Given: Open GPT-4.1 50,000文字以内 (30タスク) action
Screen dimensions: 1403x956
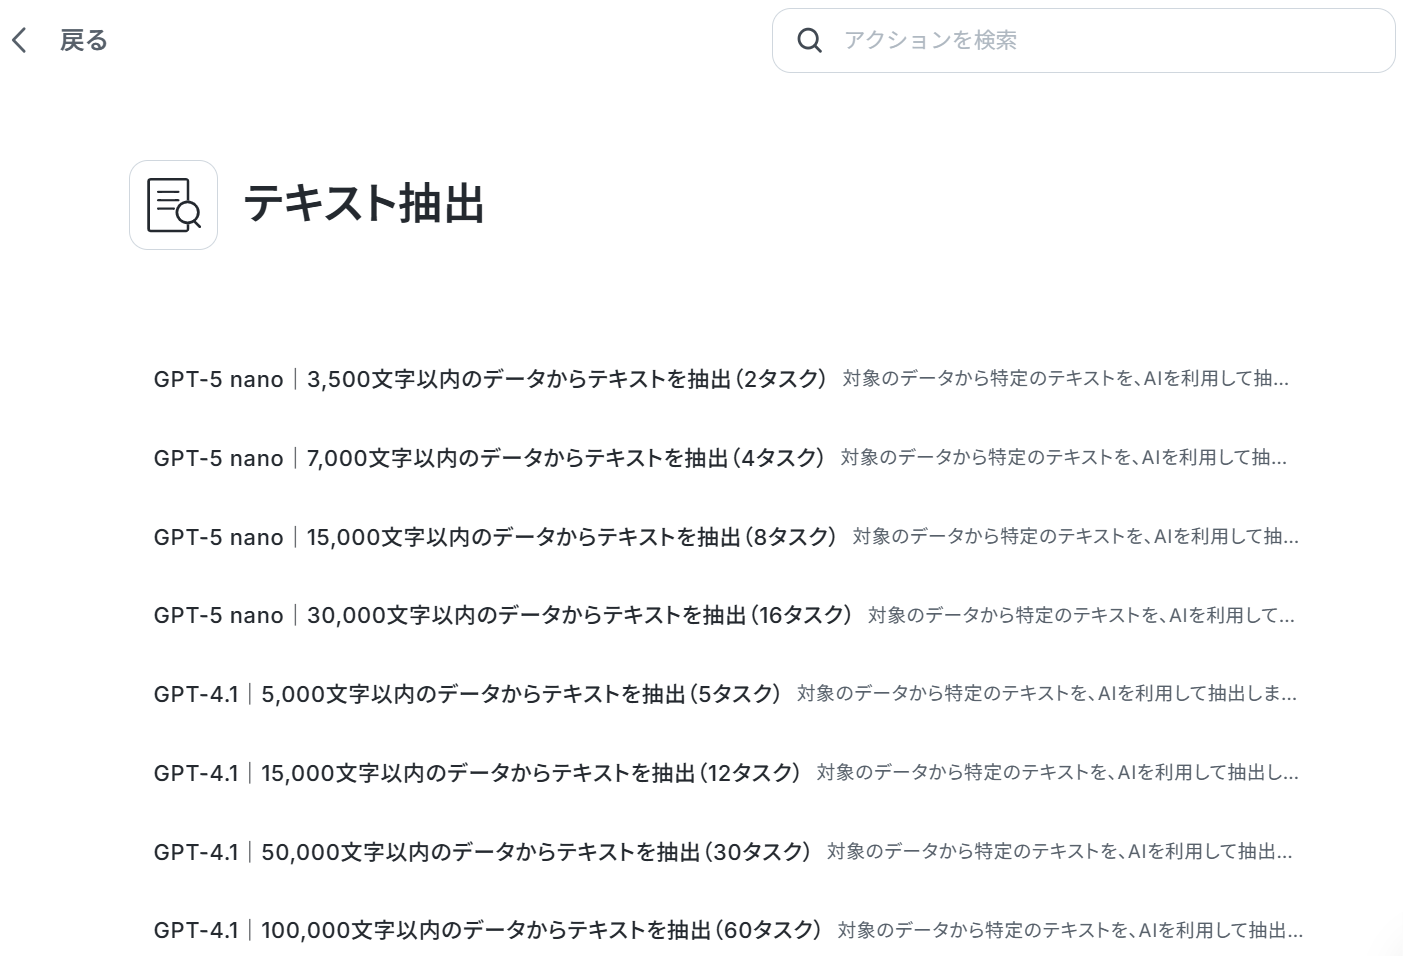Looking at the screenshot, I should click(482, 852).
